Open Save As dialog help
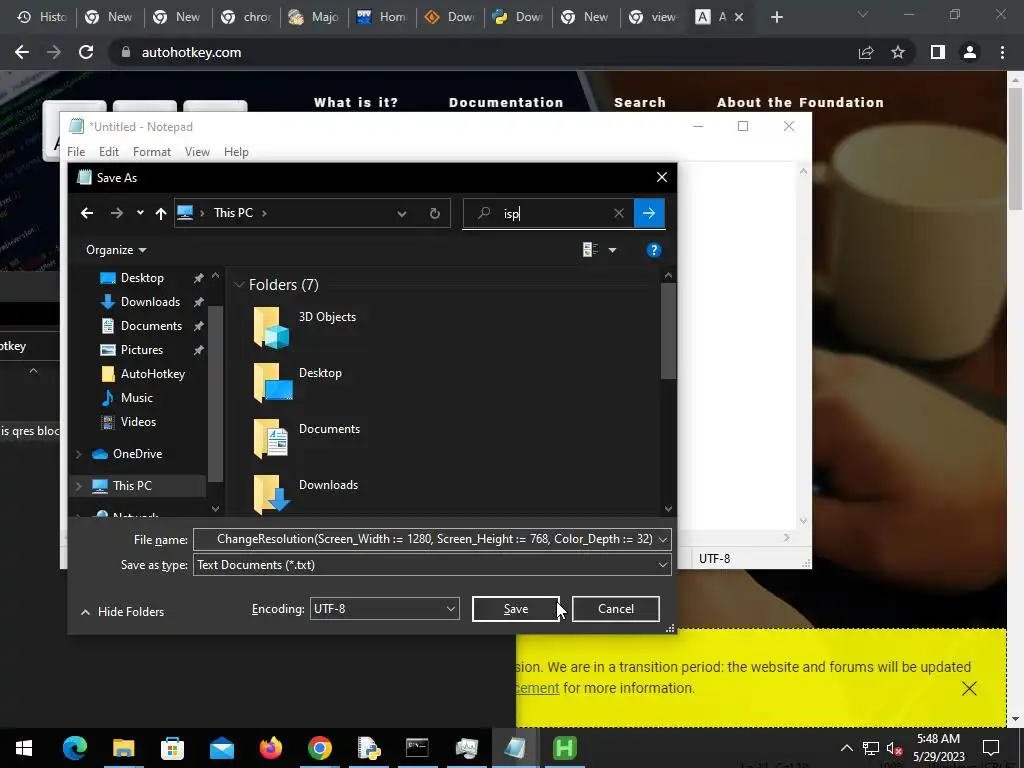 [x=654, y=250]
